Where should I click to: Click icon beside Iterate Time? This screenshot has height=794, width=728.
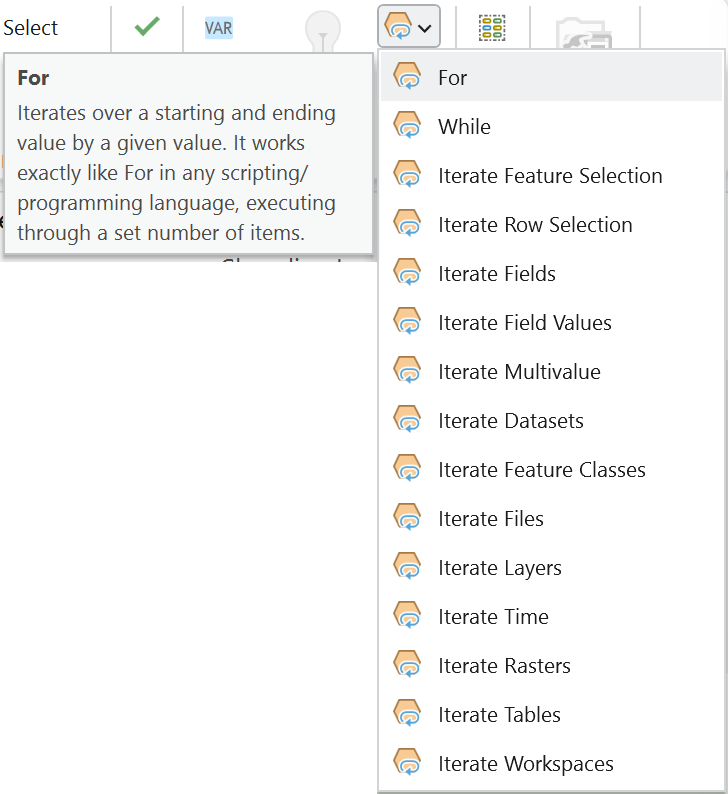(408, 615)
